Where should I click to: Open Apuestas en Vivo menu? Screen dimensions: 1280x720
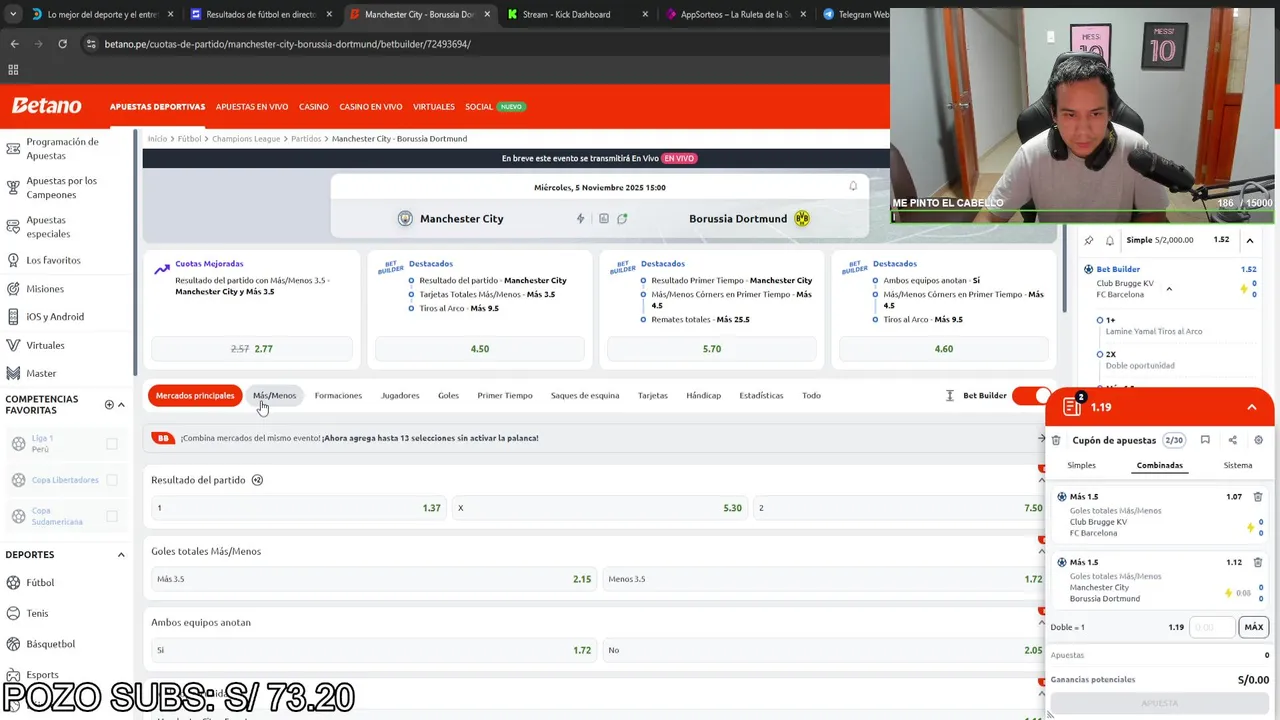tap(252, 107)
